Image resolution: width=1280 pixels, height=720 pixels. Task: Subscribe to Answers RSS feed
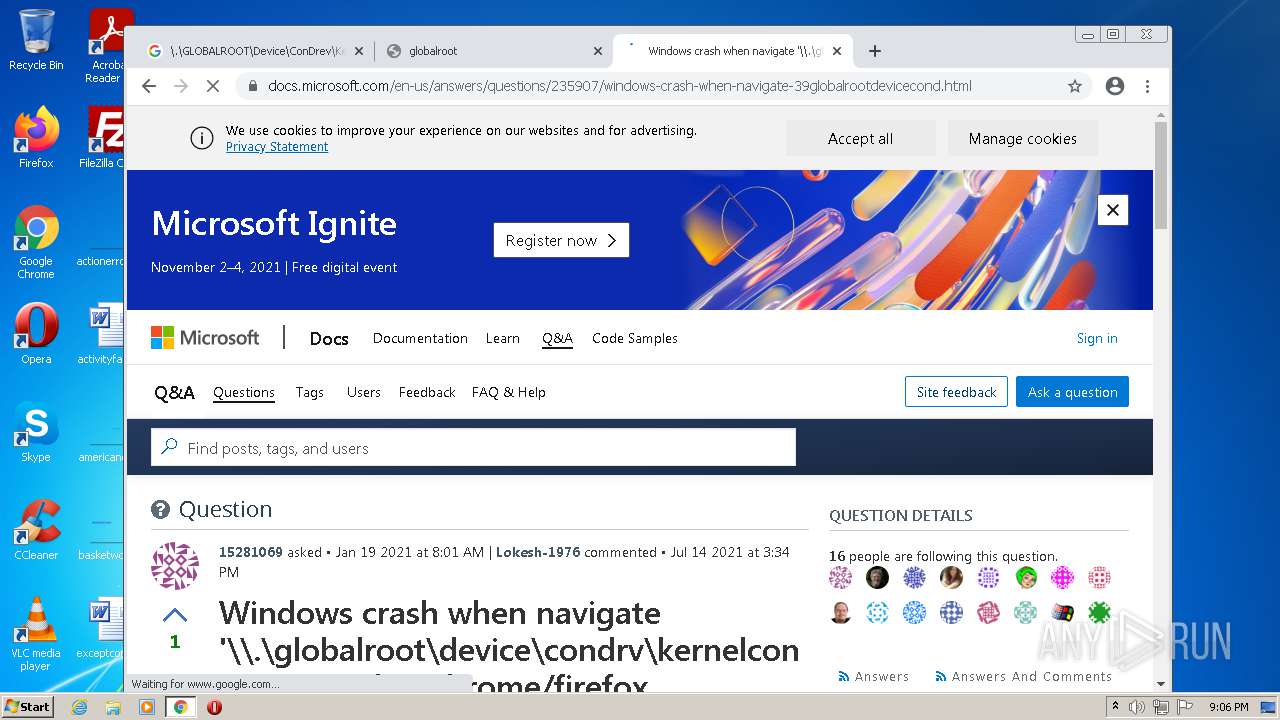click(x=873, y=677)
